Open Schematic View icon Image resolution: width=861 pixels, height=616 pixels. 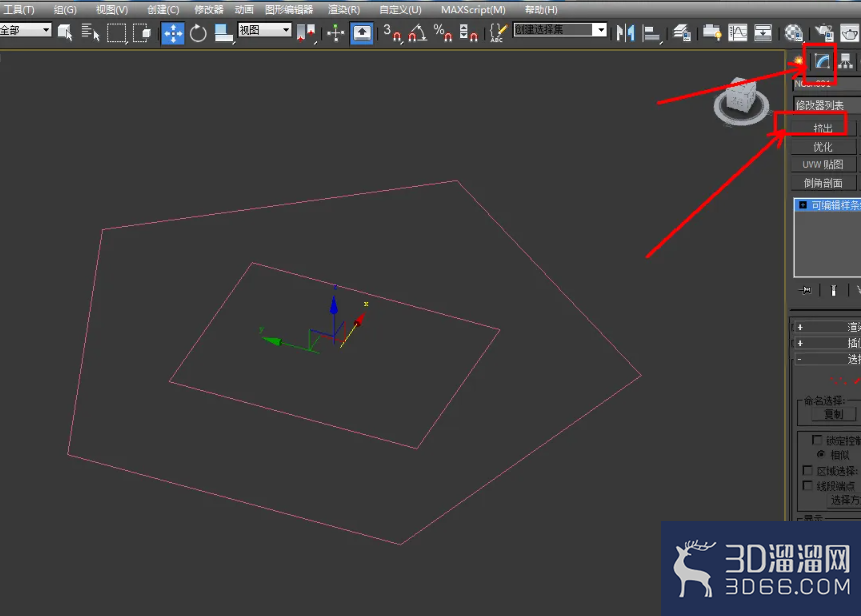pos(763,33)
